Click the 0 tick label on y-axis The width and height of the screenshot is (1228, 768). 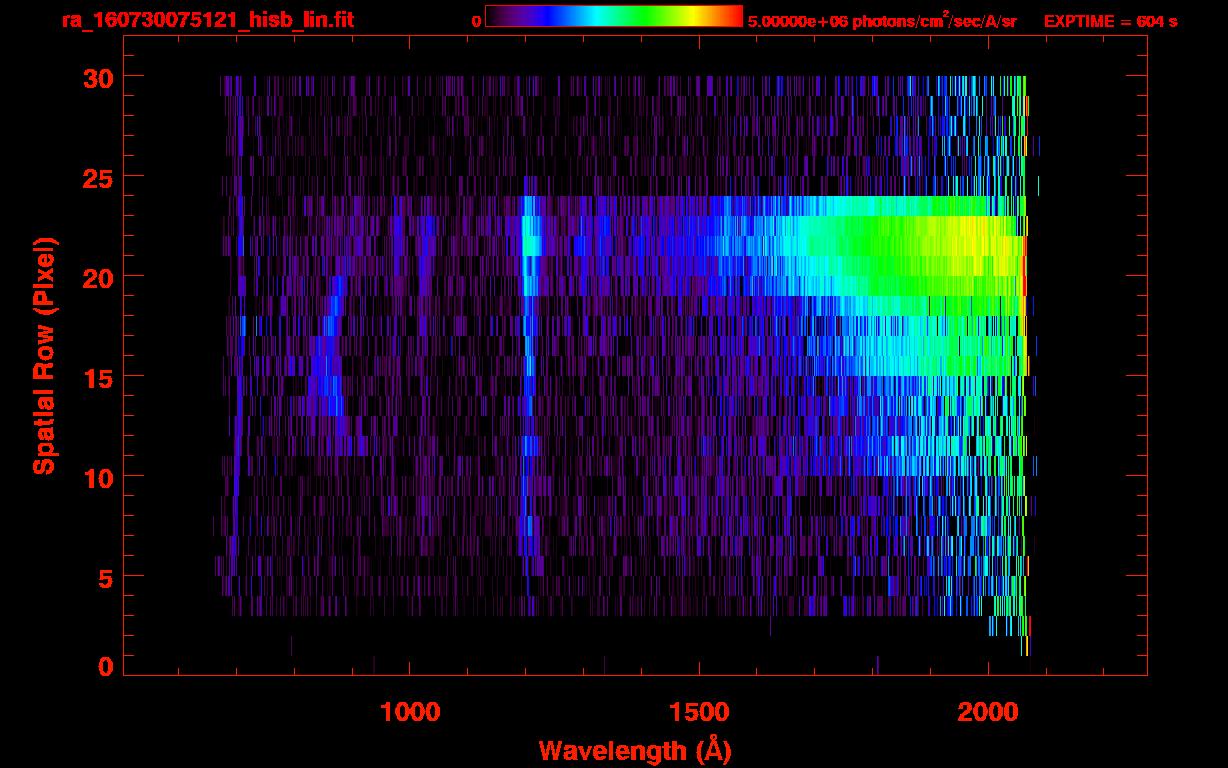coord(104,667)
